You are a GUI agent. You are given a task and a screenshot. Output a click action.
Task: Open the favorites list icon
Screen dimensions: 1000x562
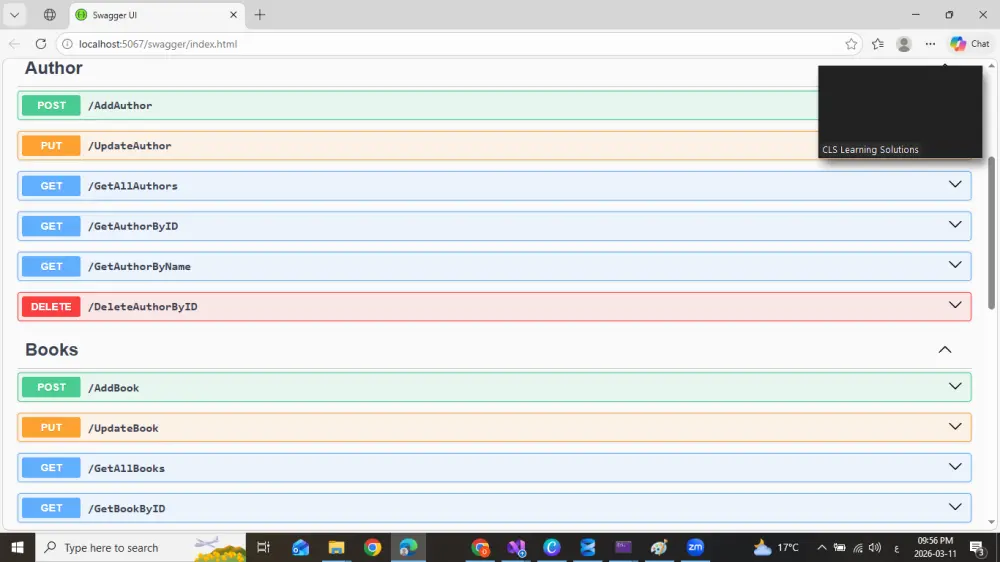878,44
